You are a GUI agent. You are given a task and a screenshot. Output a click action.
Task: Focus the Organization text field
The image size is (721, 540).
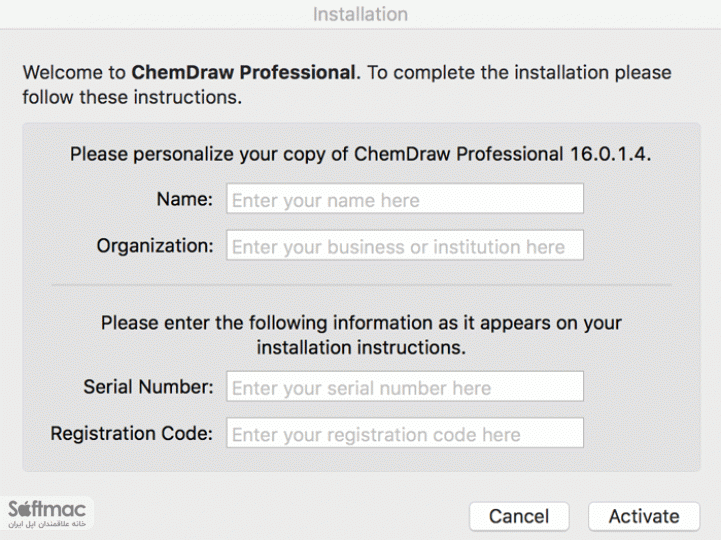[405, 245]
